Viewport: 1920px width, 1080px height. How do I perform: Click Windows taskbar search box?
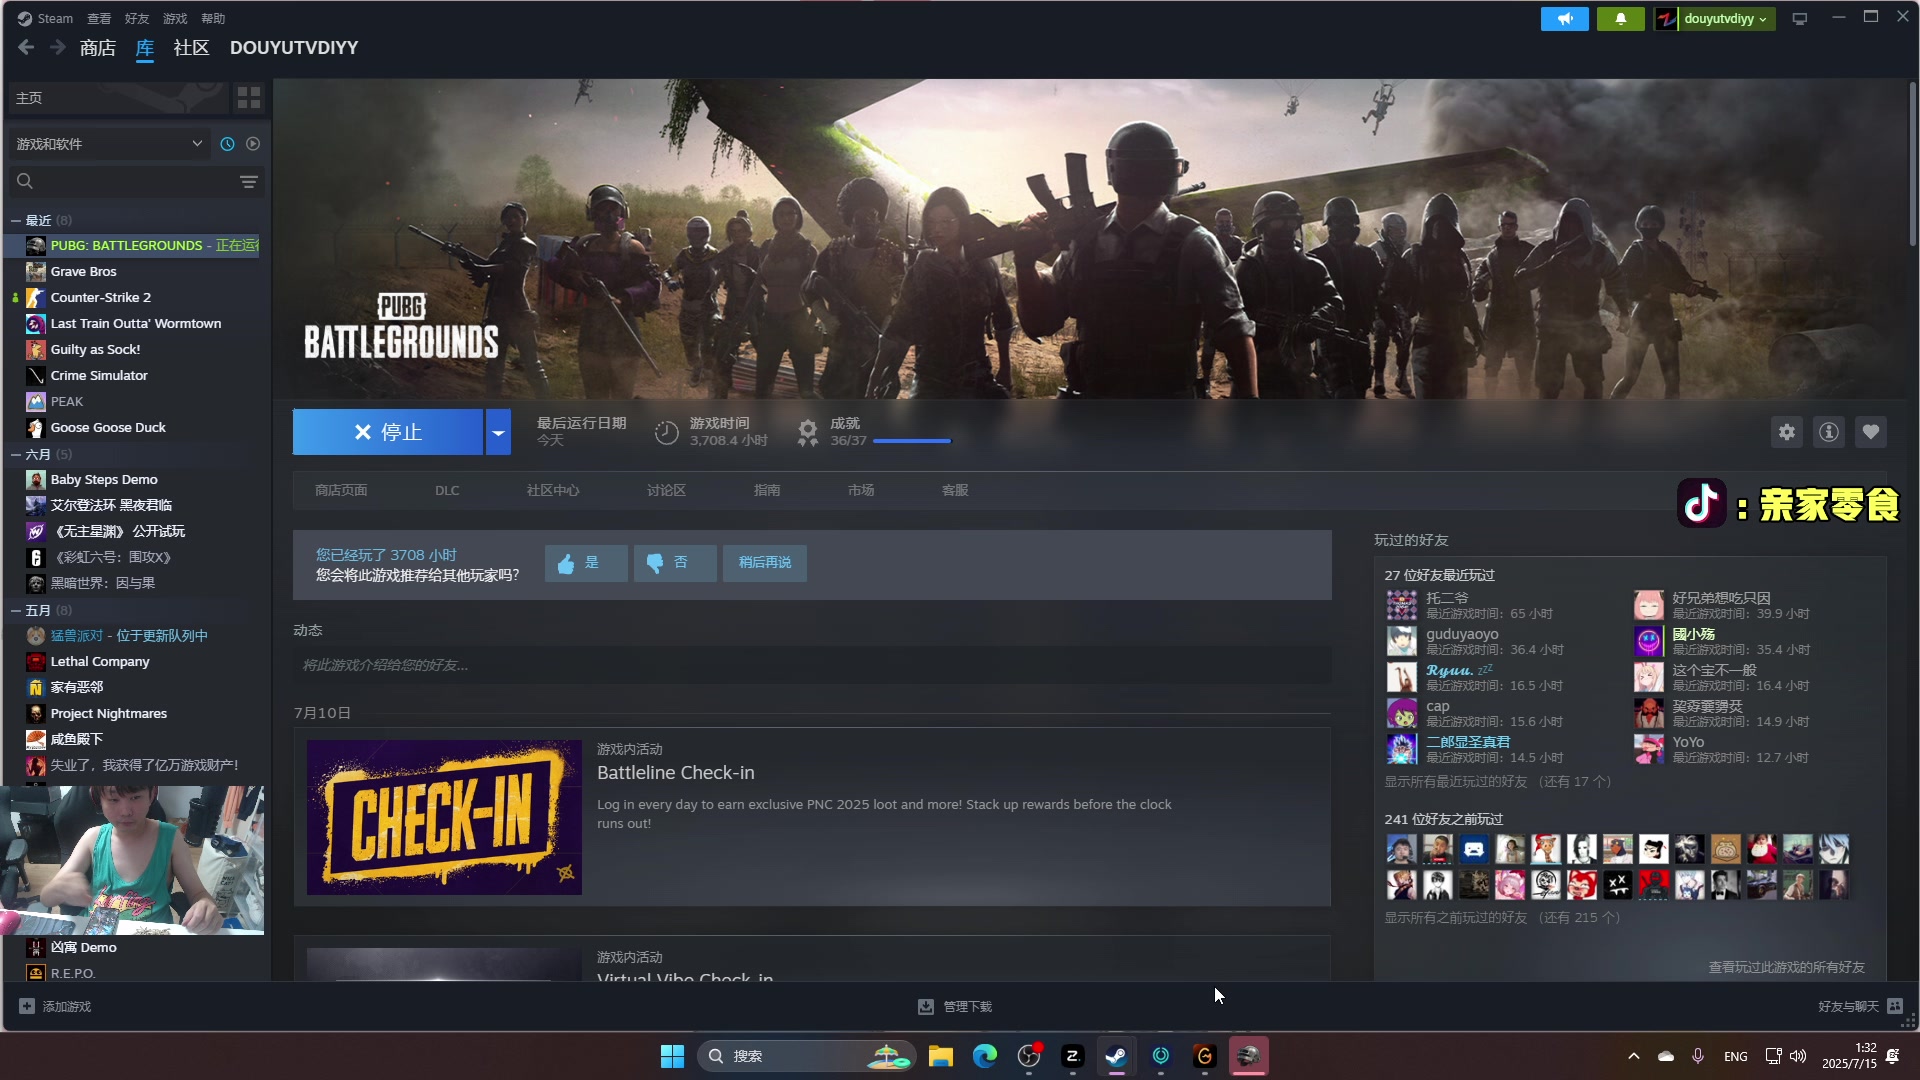[x=806, y=1056]
